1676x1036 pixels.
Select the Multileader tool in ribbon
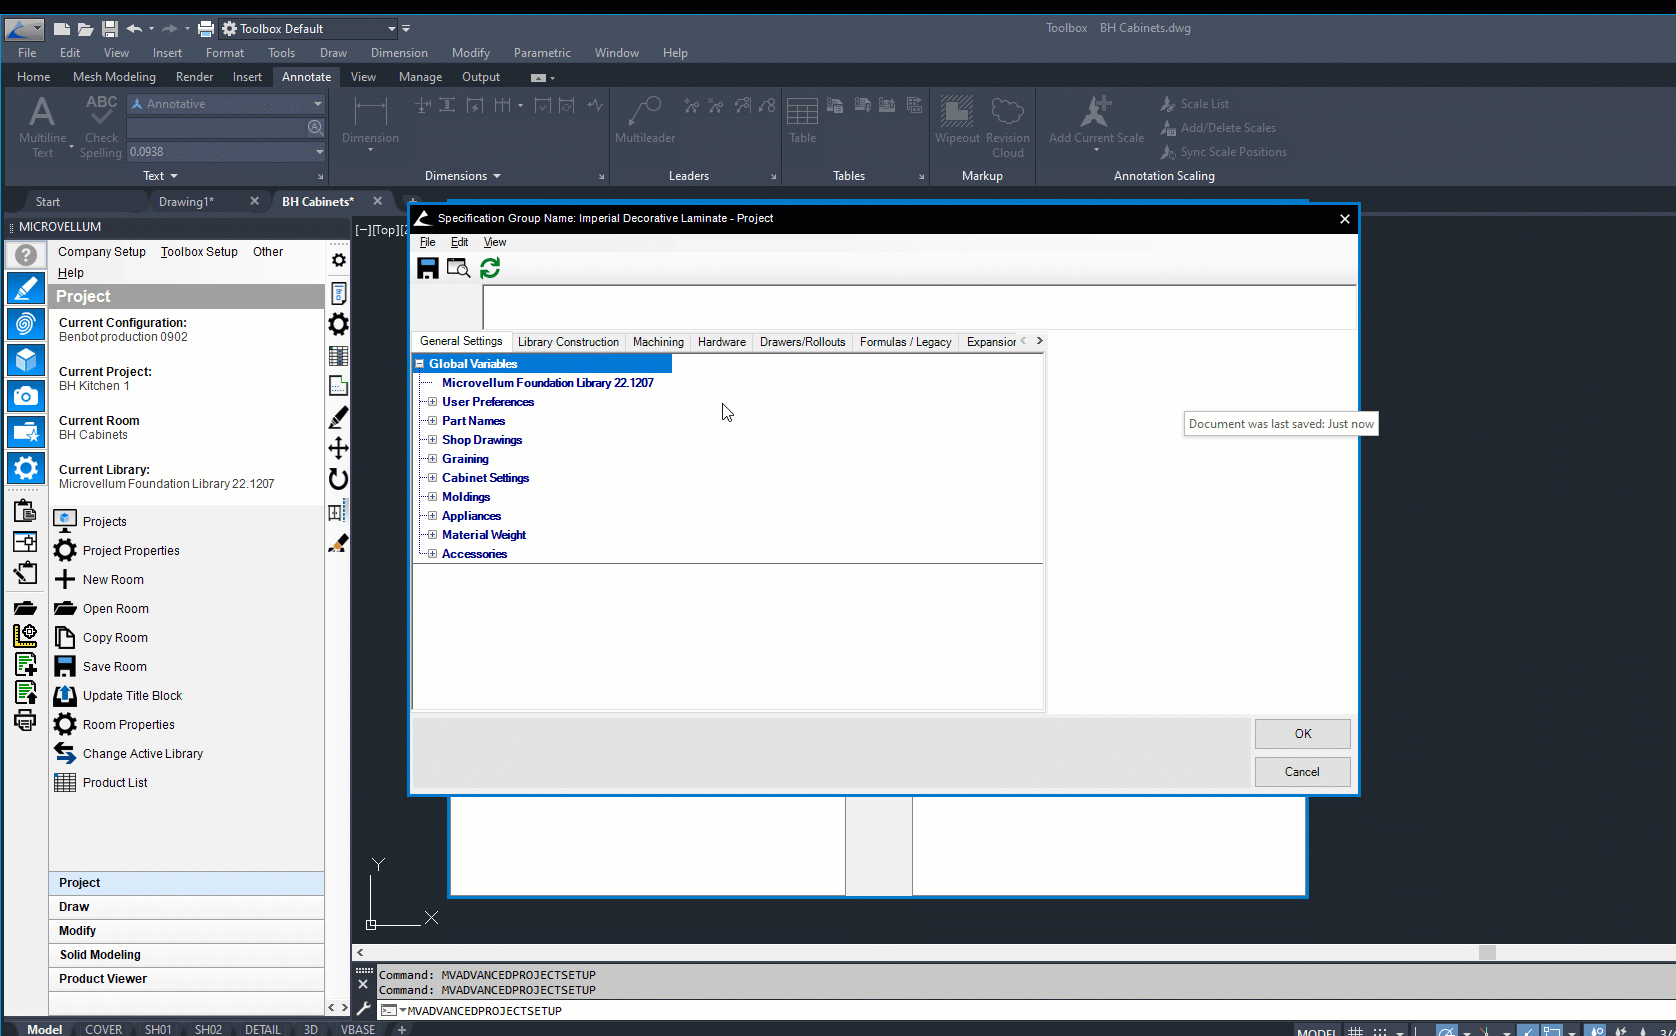tap(644, 119)
